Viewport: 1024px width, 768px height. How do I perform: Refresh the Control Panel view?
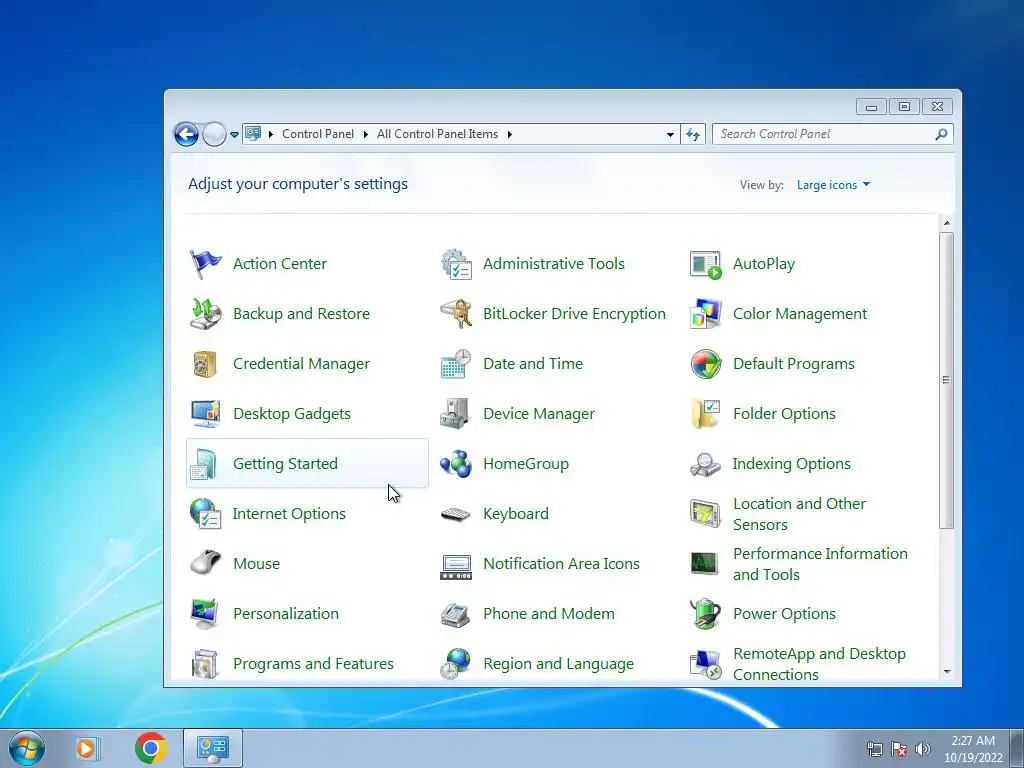[x=693, y=135]
